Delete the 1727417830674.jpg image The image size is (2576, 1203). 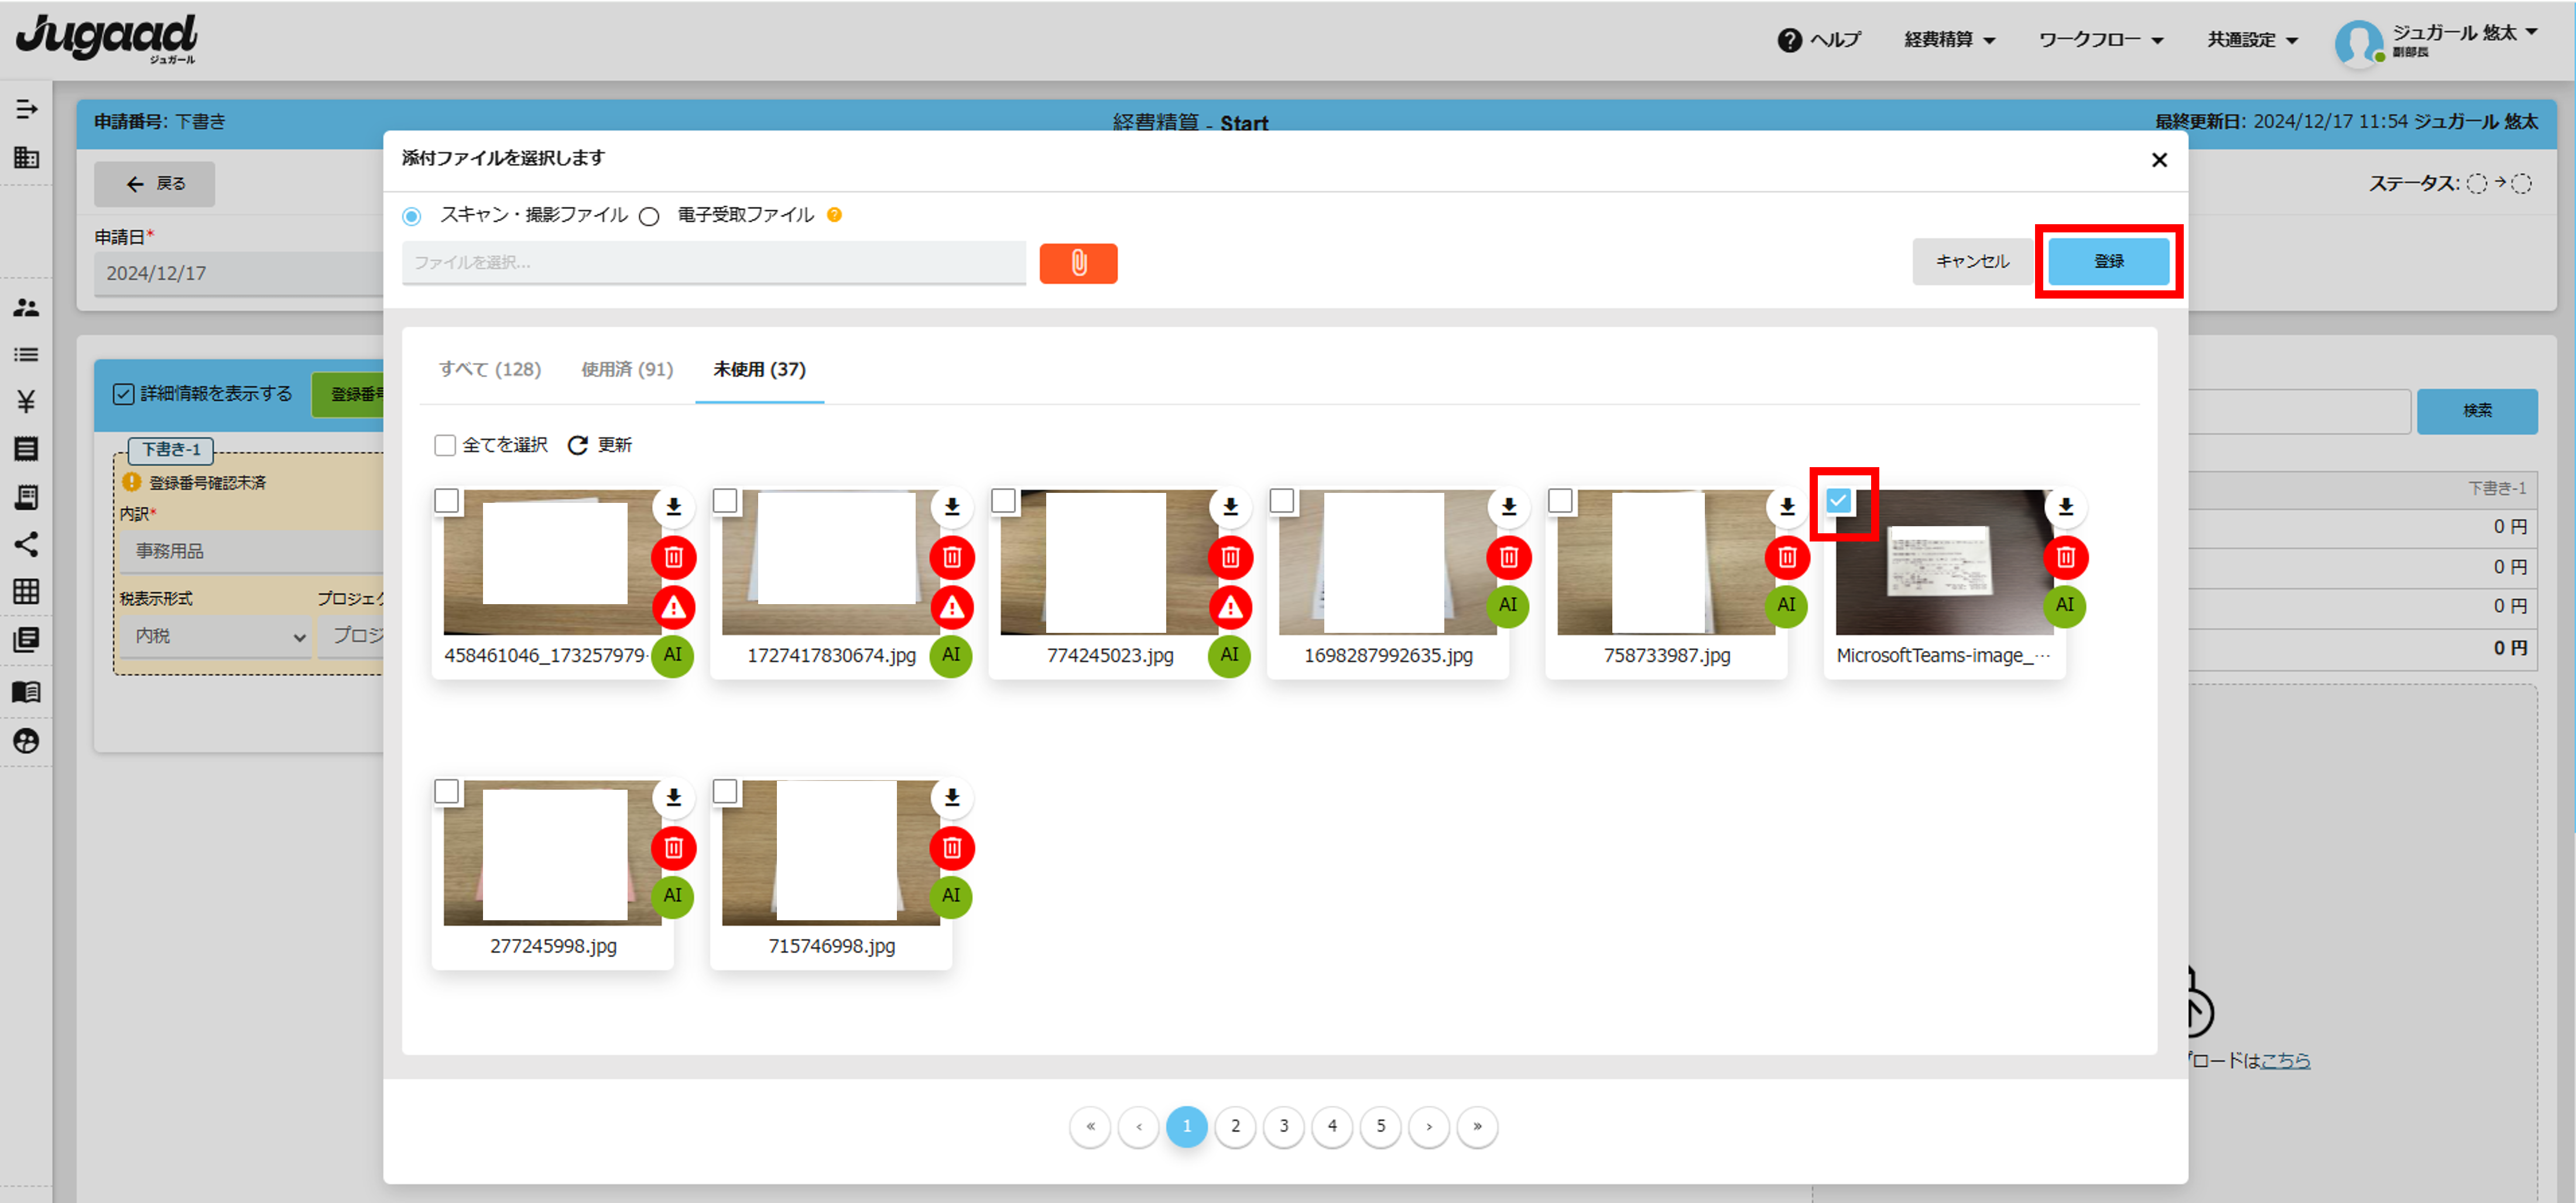pyautogui.click(x=951, y=557)
